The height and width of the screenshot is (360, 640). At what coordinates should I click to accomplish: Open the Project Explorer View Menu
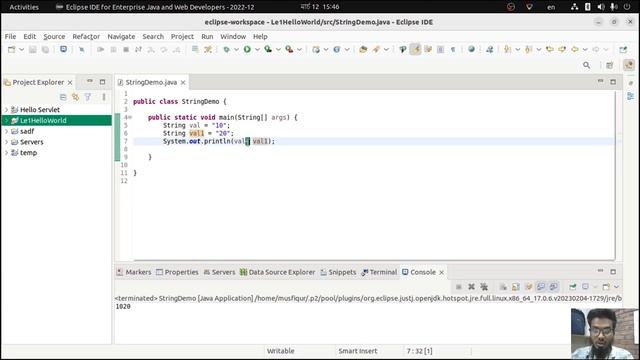tap(104, 97)
